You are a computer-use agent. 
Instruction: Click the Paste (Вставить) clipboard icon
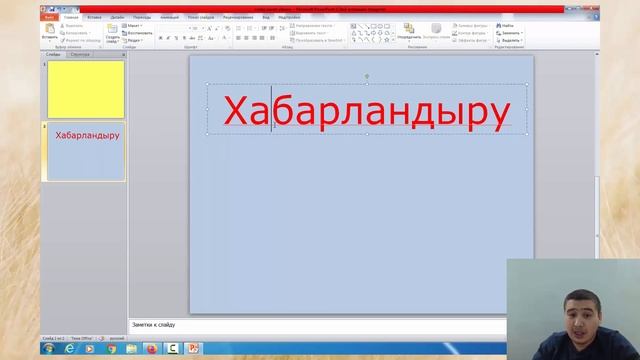pyautogui.click(x=50, y=29)
